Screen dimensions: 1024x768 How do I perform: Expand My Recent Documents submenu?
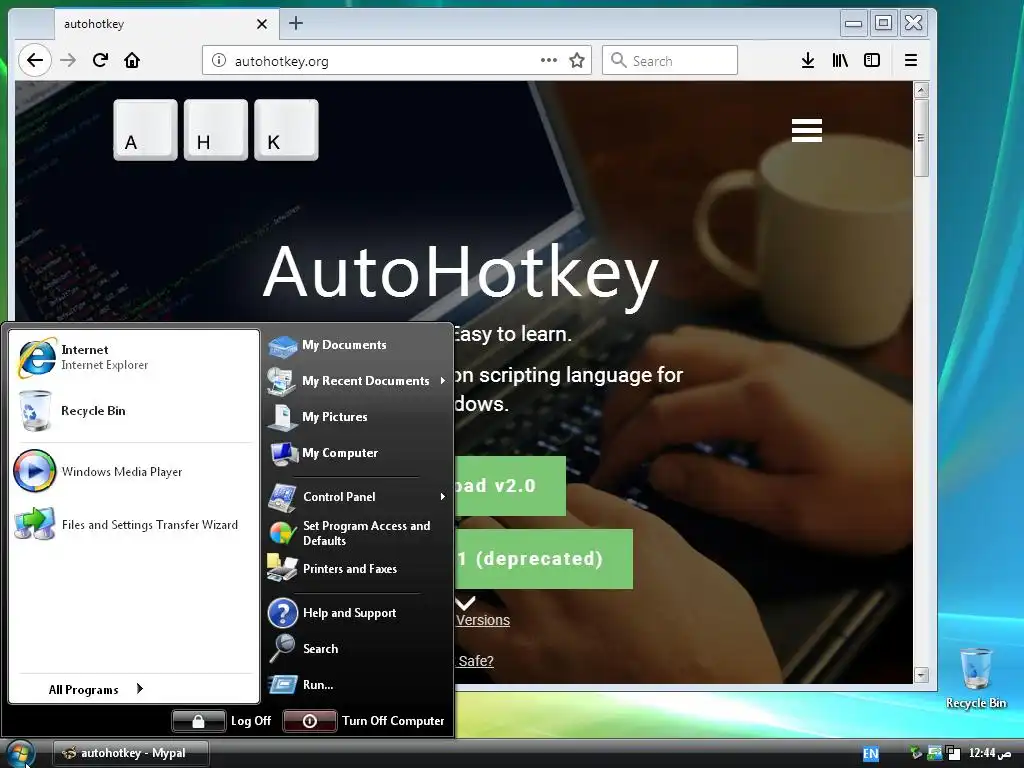pos(358,381)
